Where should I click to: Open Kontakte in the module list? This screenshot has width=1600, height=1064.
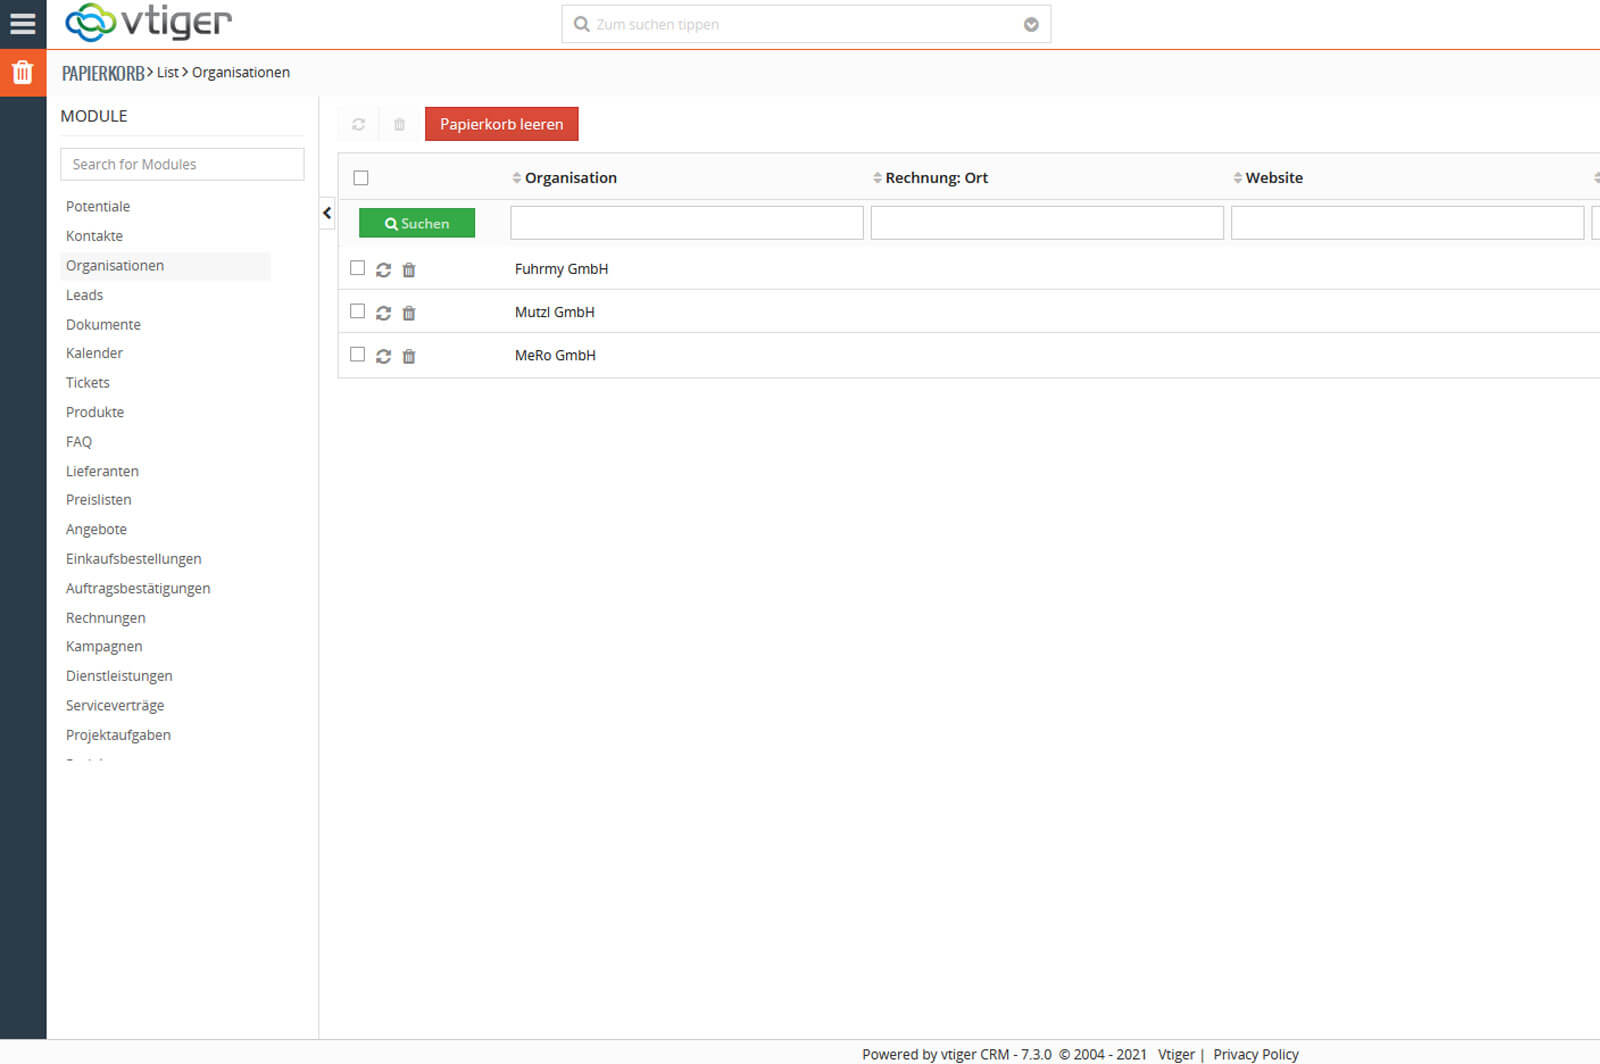[x=94, y=236]
